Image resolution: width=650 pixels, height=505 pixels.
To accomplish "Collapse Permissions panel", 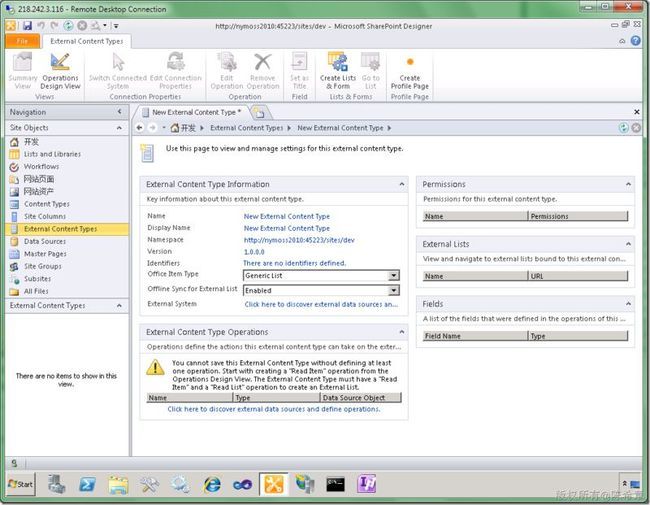I will click(628, 184).
